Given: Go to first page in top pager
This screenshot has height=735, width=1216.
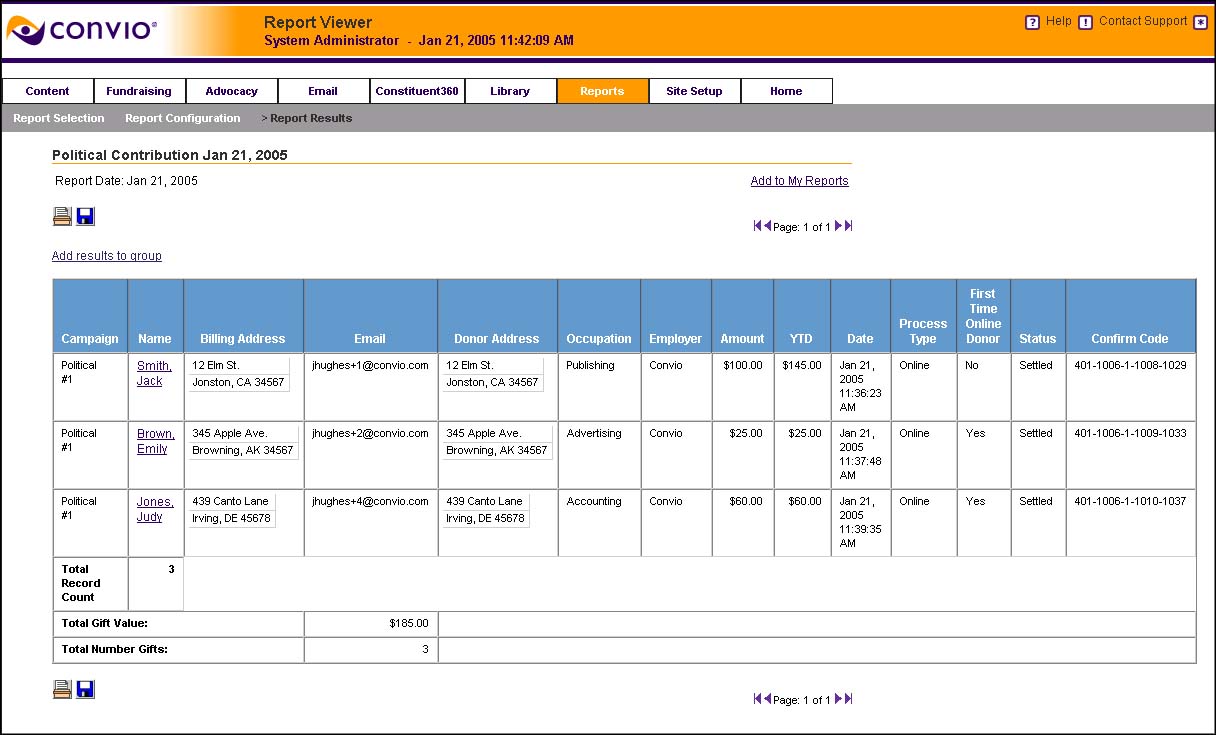Looking at the screenshot, I should tap(758, 226).
